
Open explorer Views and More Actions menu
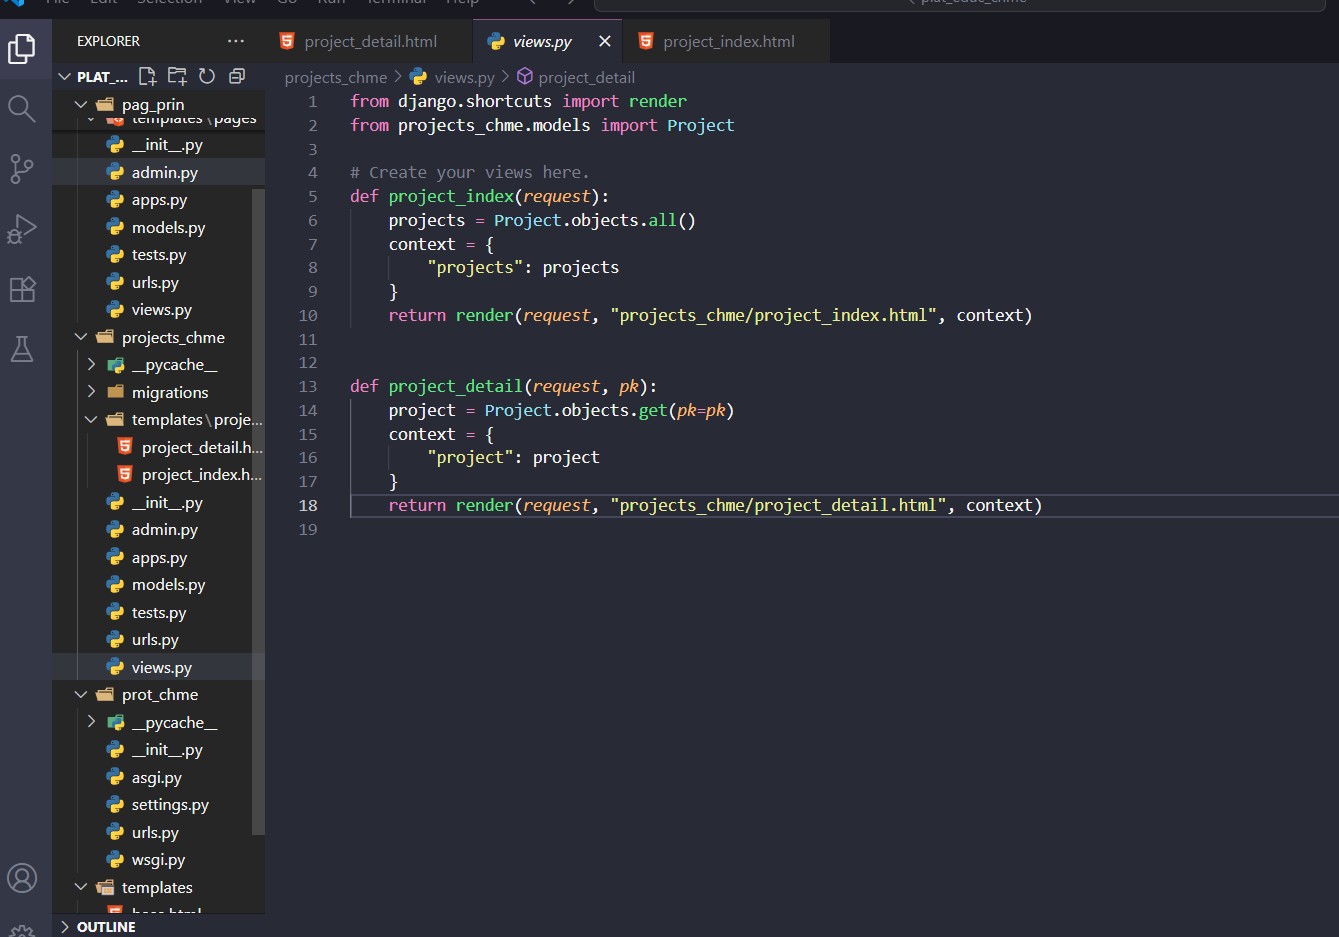[x=236, y=41]
